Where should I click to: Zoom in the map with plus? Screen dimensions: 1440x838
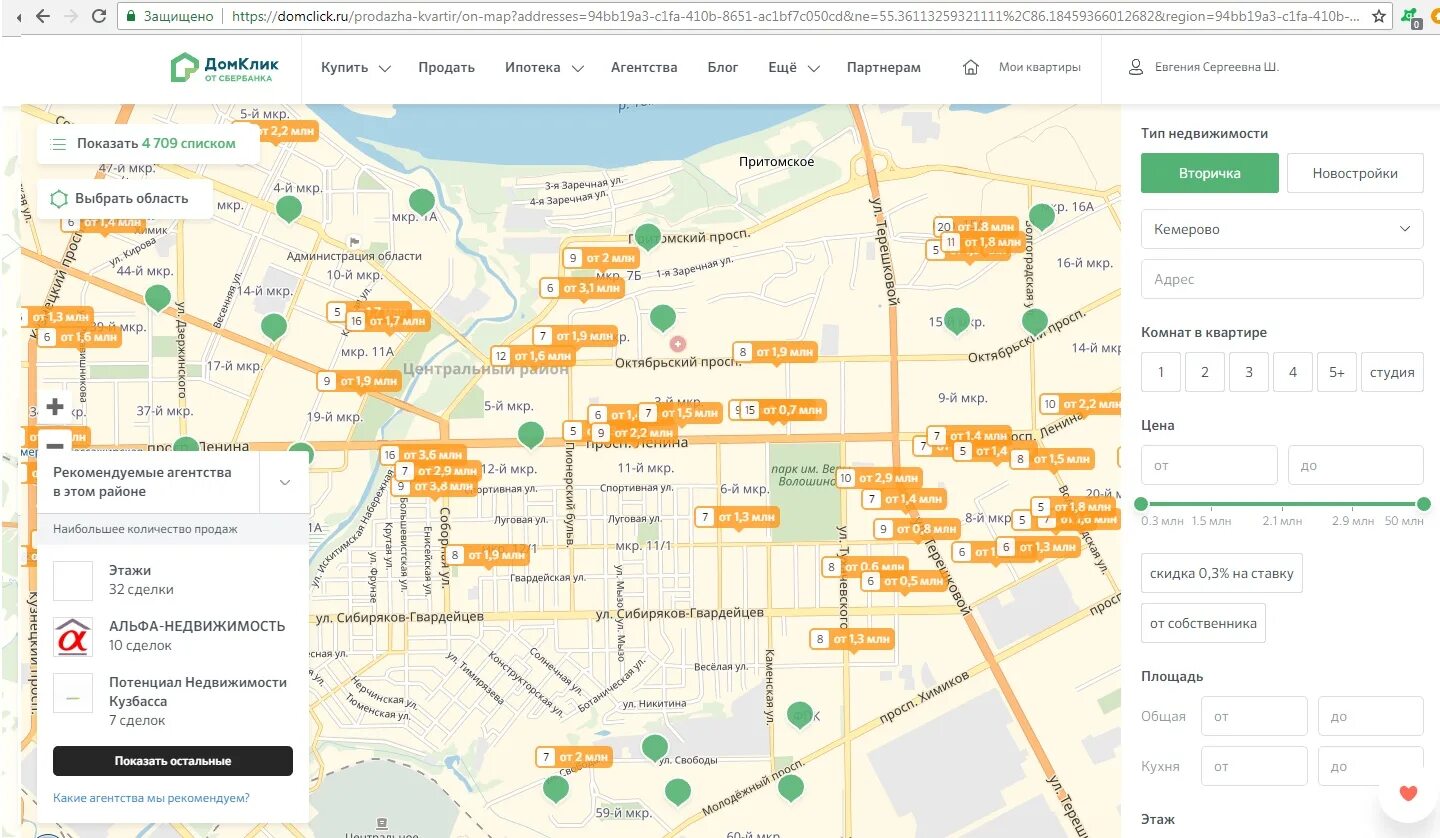(x=55, y=407)
